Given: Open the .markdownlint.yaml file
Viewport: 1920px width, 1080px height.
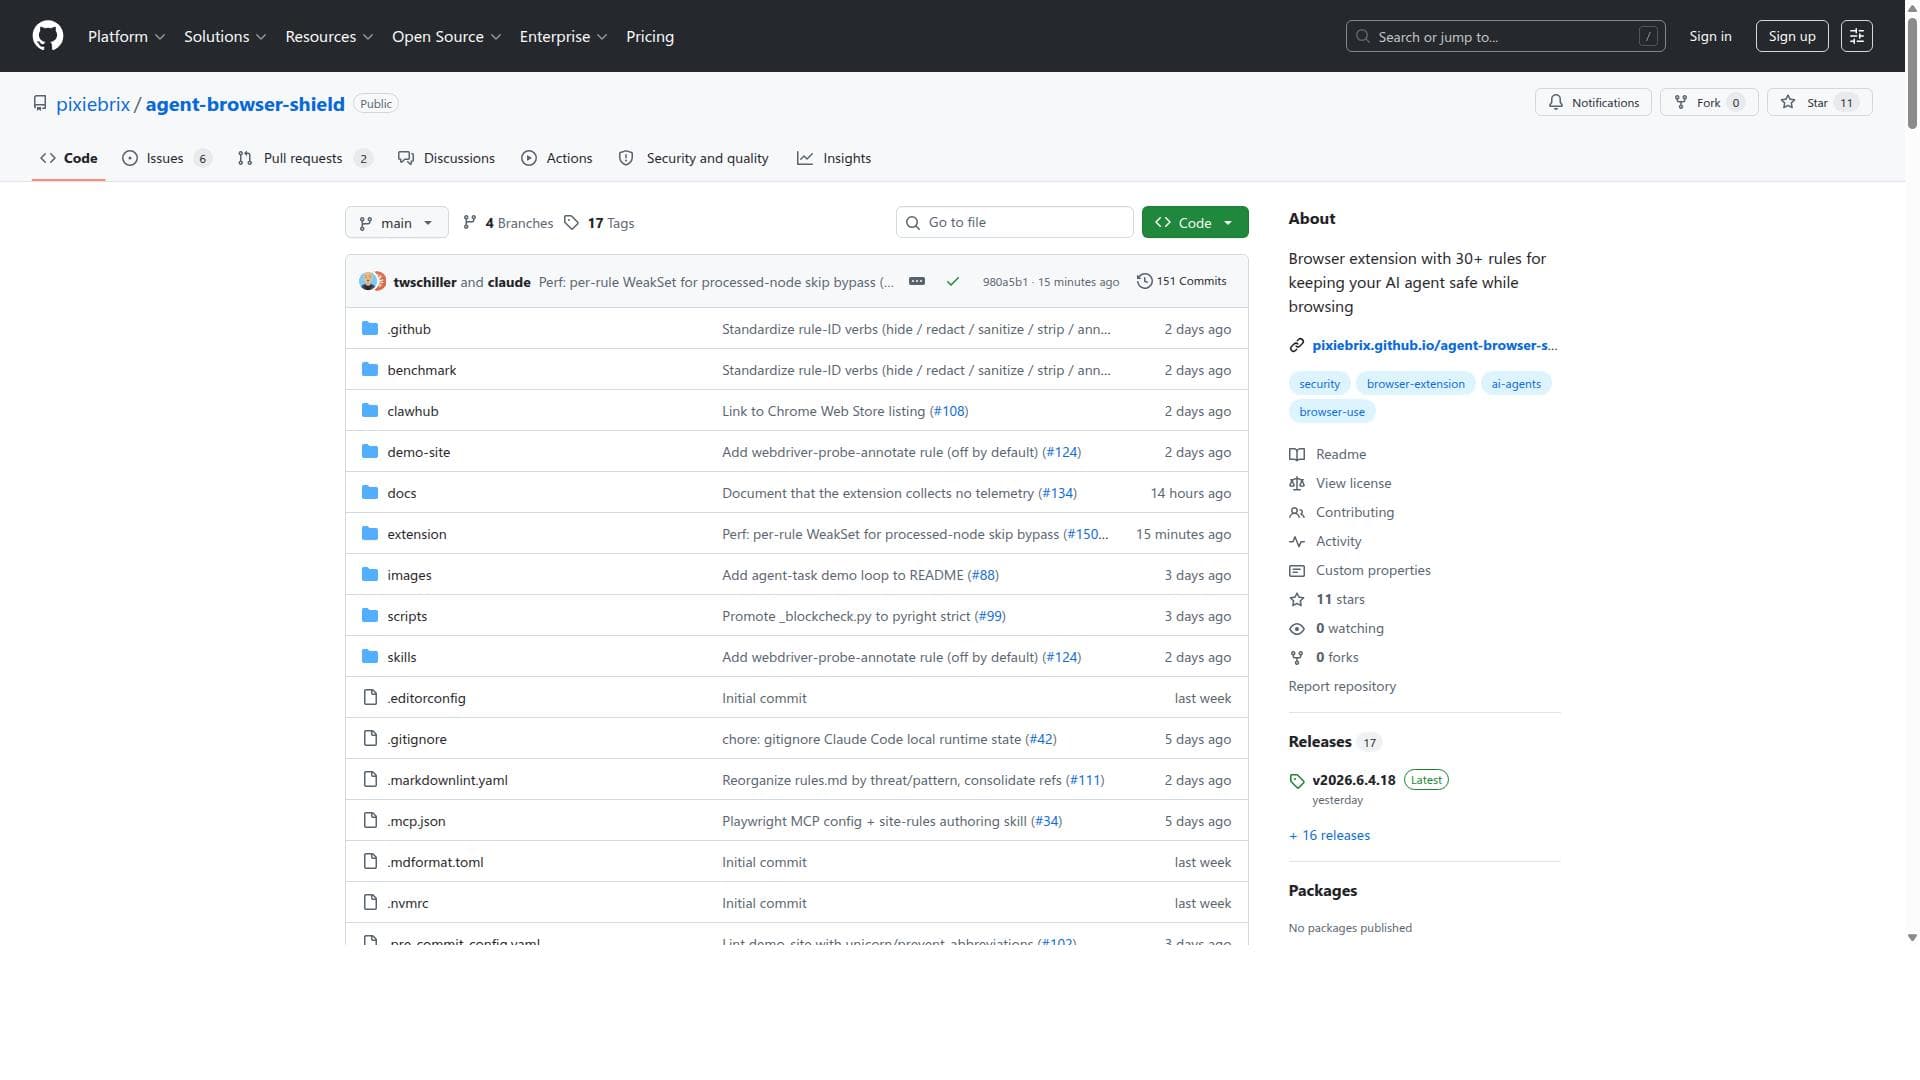Looking at the screenshot, I should point(447,780).
